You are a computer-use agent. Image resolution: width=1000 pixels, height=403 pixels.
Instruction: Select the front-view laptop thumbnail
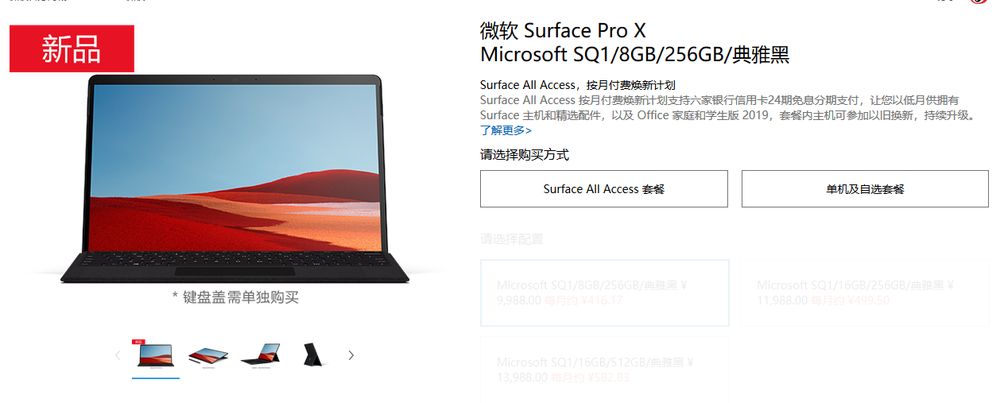pyautogui.click(x=156, y=355)
